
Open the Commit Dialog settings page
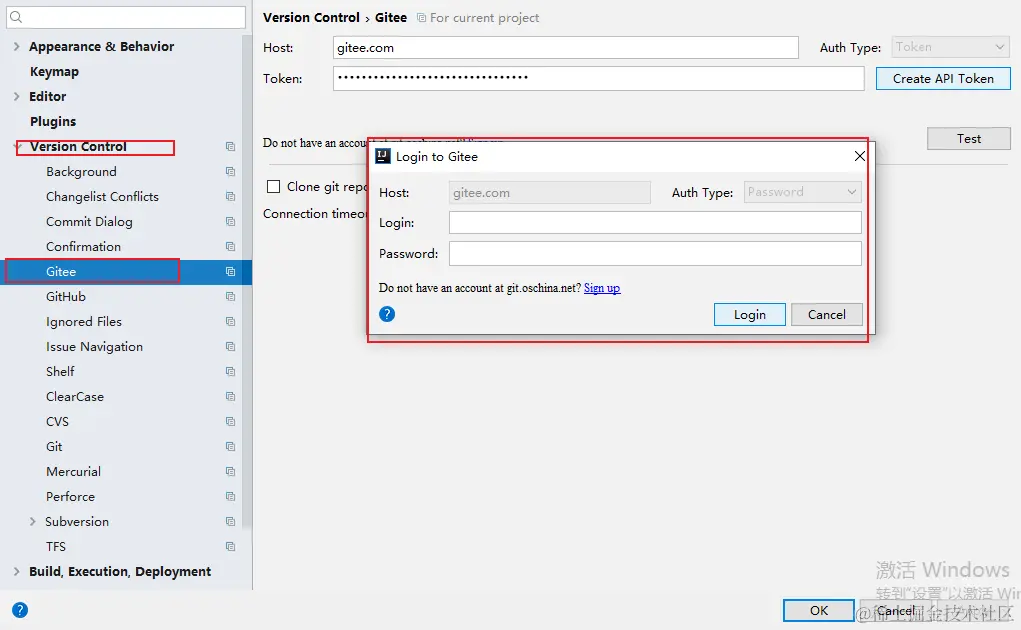pyautogui.click(x=89, y=222)
